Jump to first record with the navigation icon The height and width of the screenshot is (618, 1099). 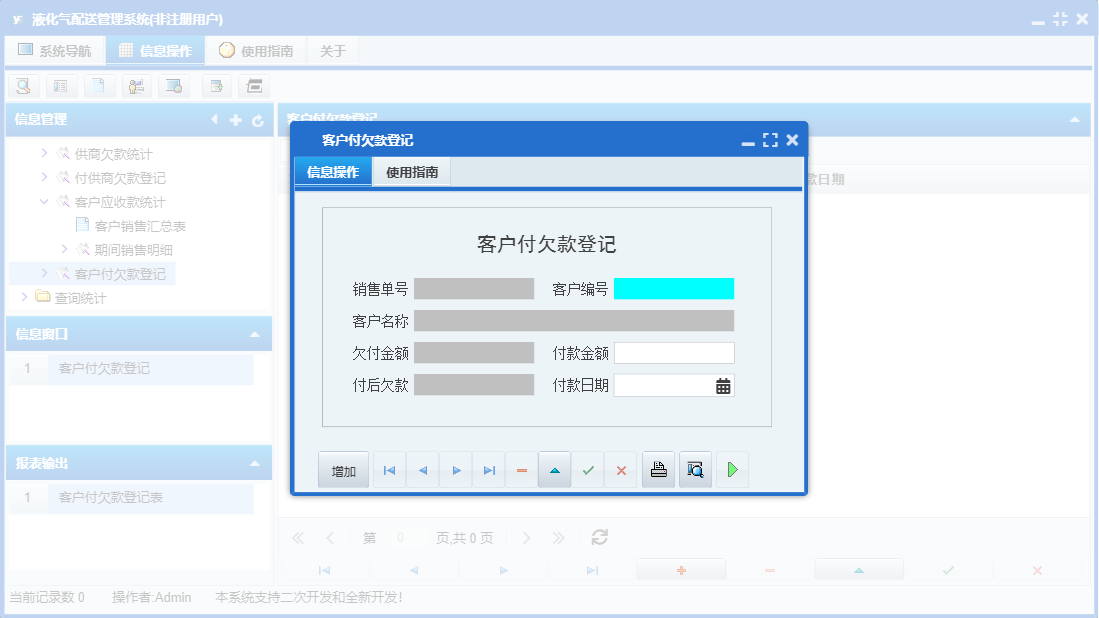click(x=389, y=469)
